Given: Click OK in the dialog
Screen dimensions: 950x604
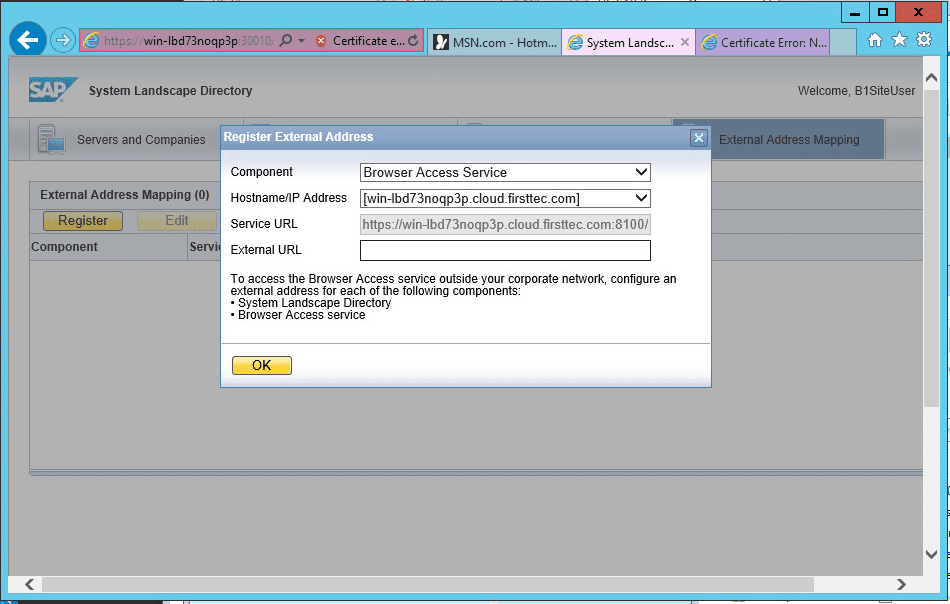Looking at the screenshot, I should click(261, 365).
